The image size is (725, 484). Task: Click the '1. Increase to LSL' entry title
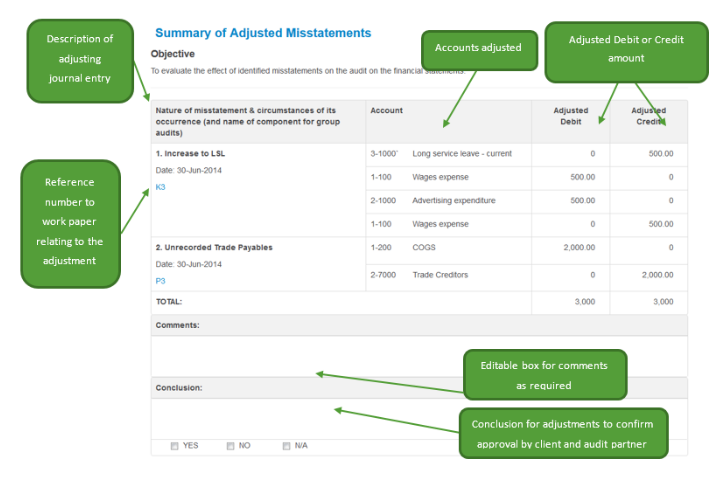pyautogui.click(x=191, y=154)
